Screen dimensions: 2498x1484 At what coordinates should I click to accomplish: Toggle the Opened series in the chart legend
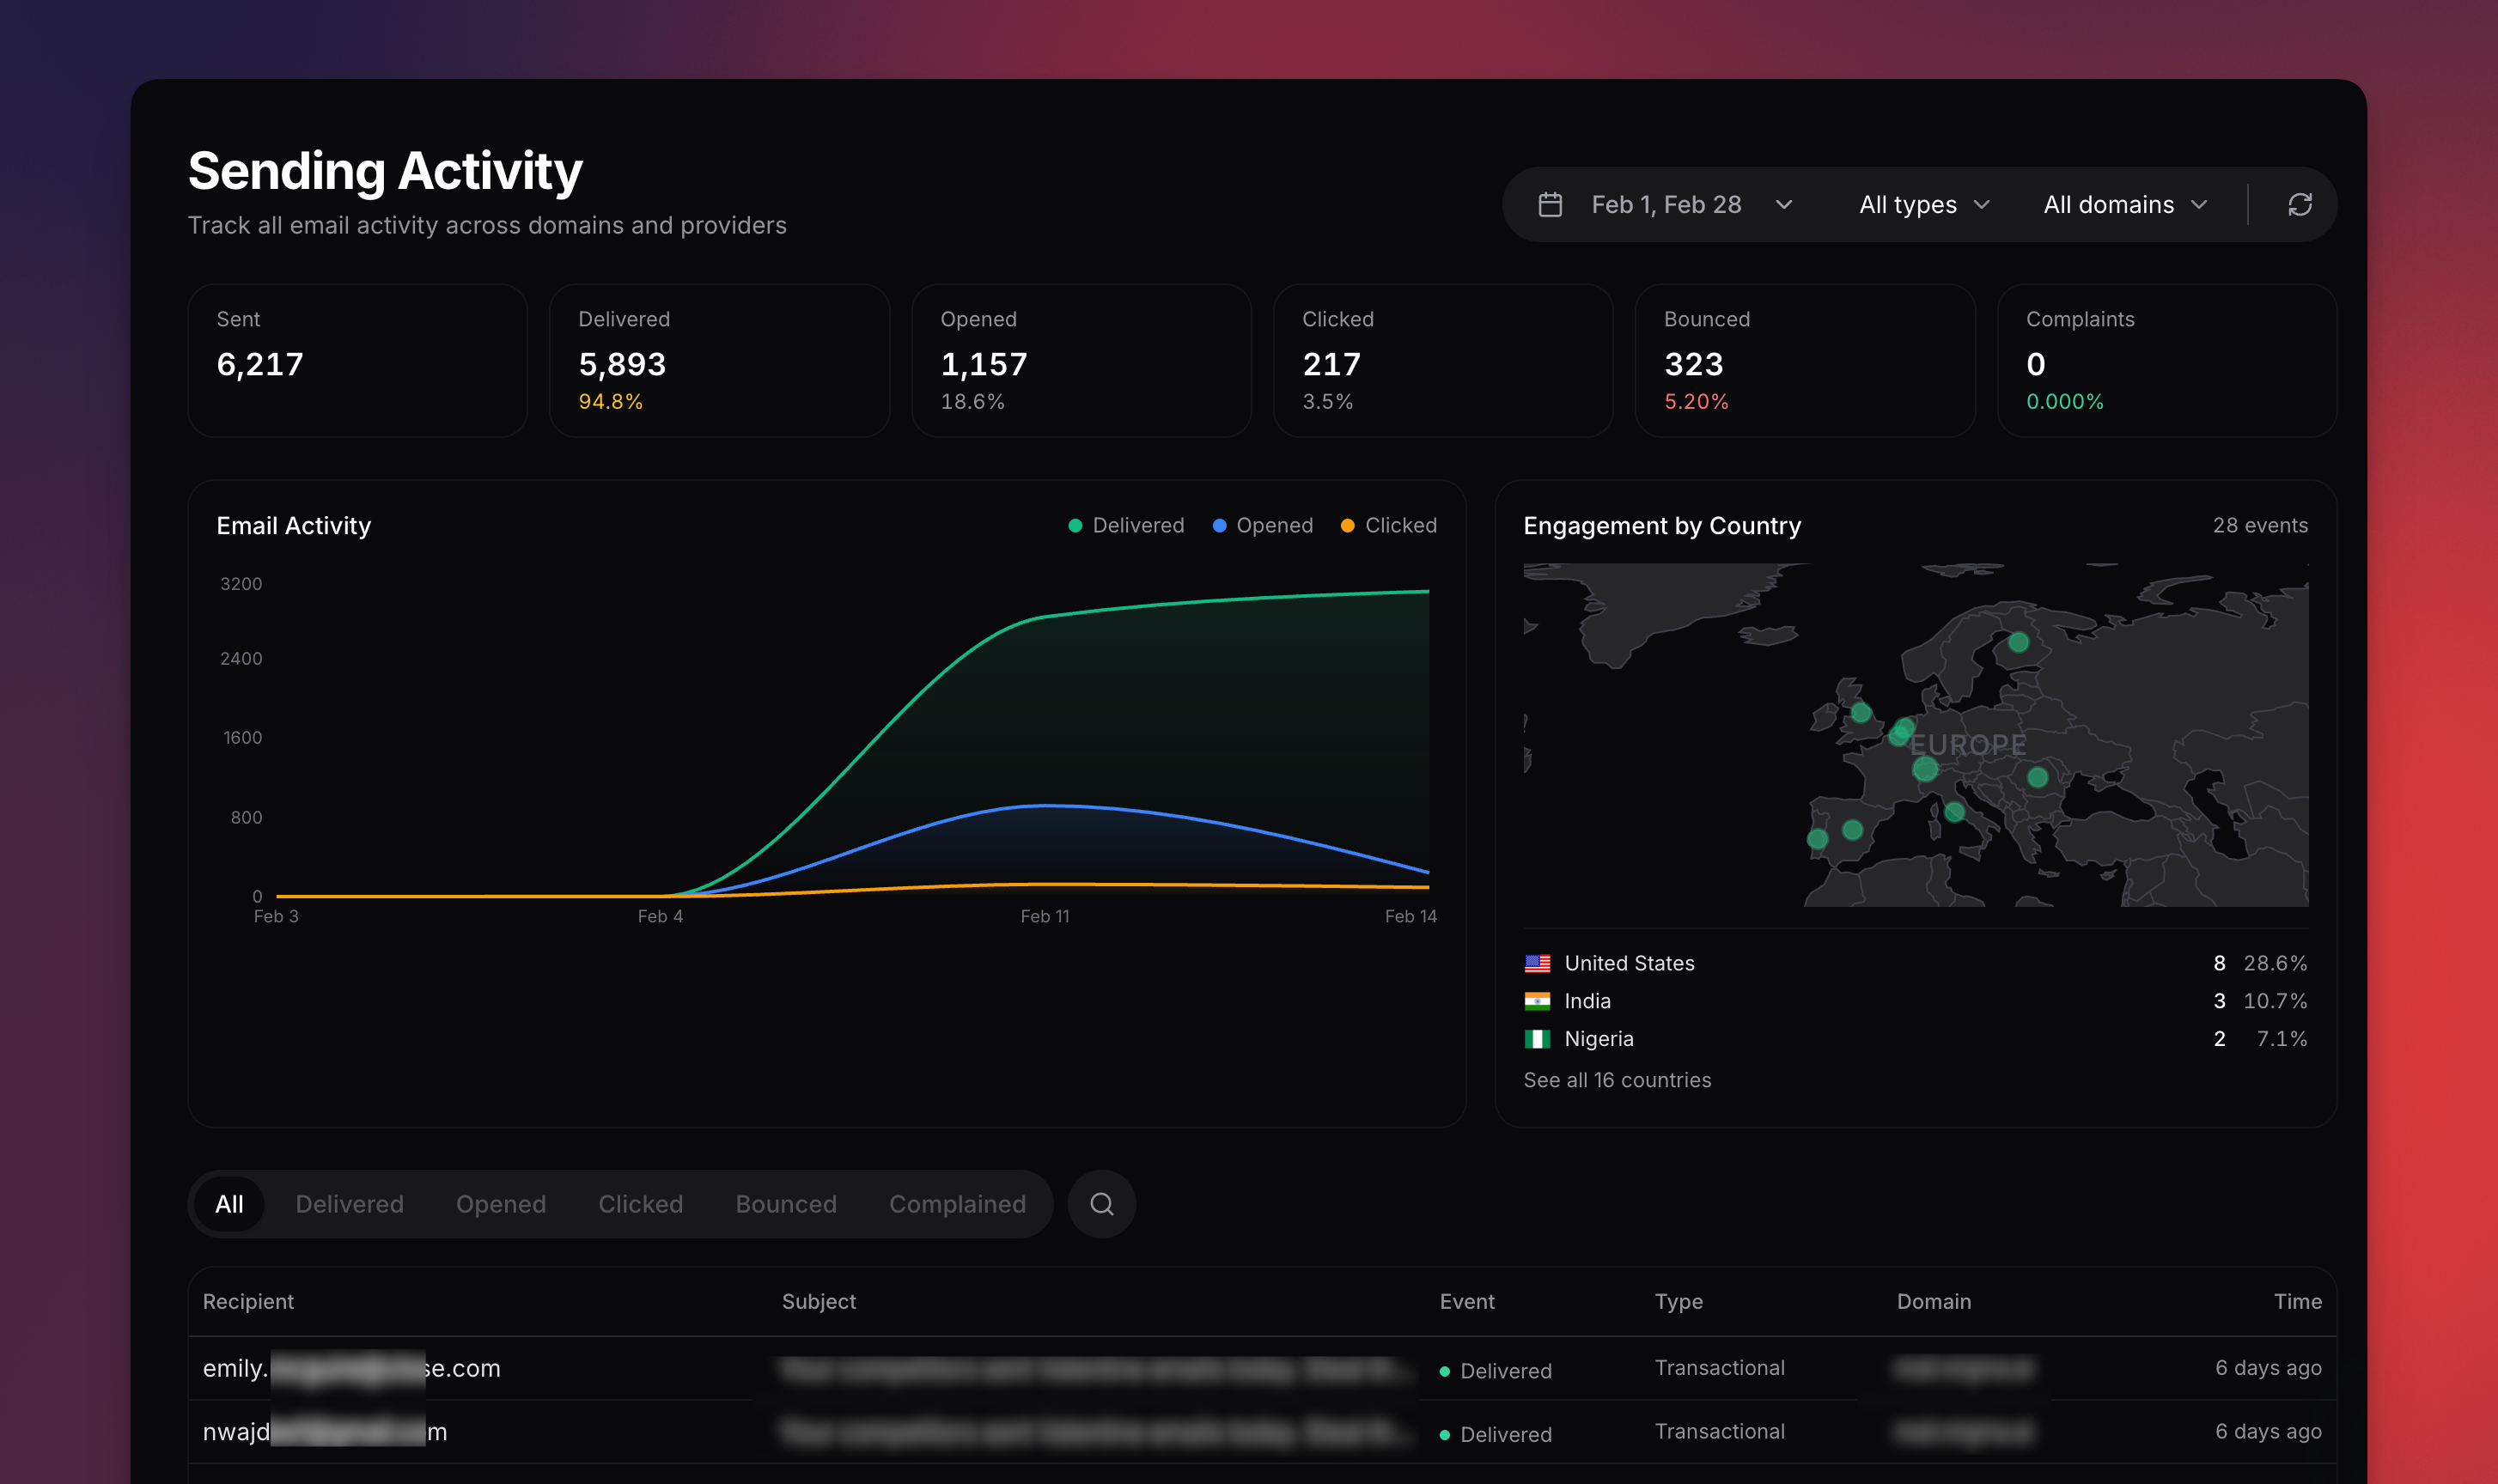tap(1274, 525)
